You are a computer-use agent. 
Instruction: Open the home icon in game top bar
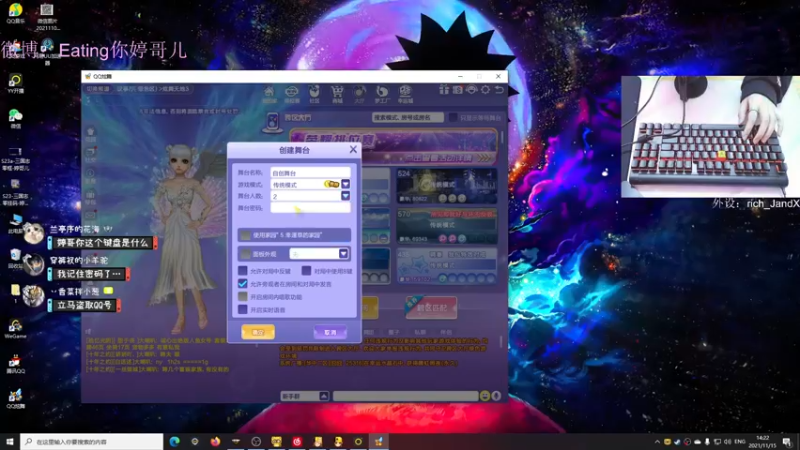coord(269,94)
